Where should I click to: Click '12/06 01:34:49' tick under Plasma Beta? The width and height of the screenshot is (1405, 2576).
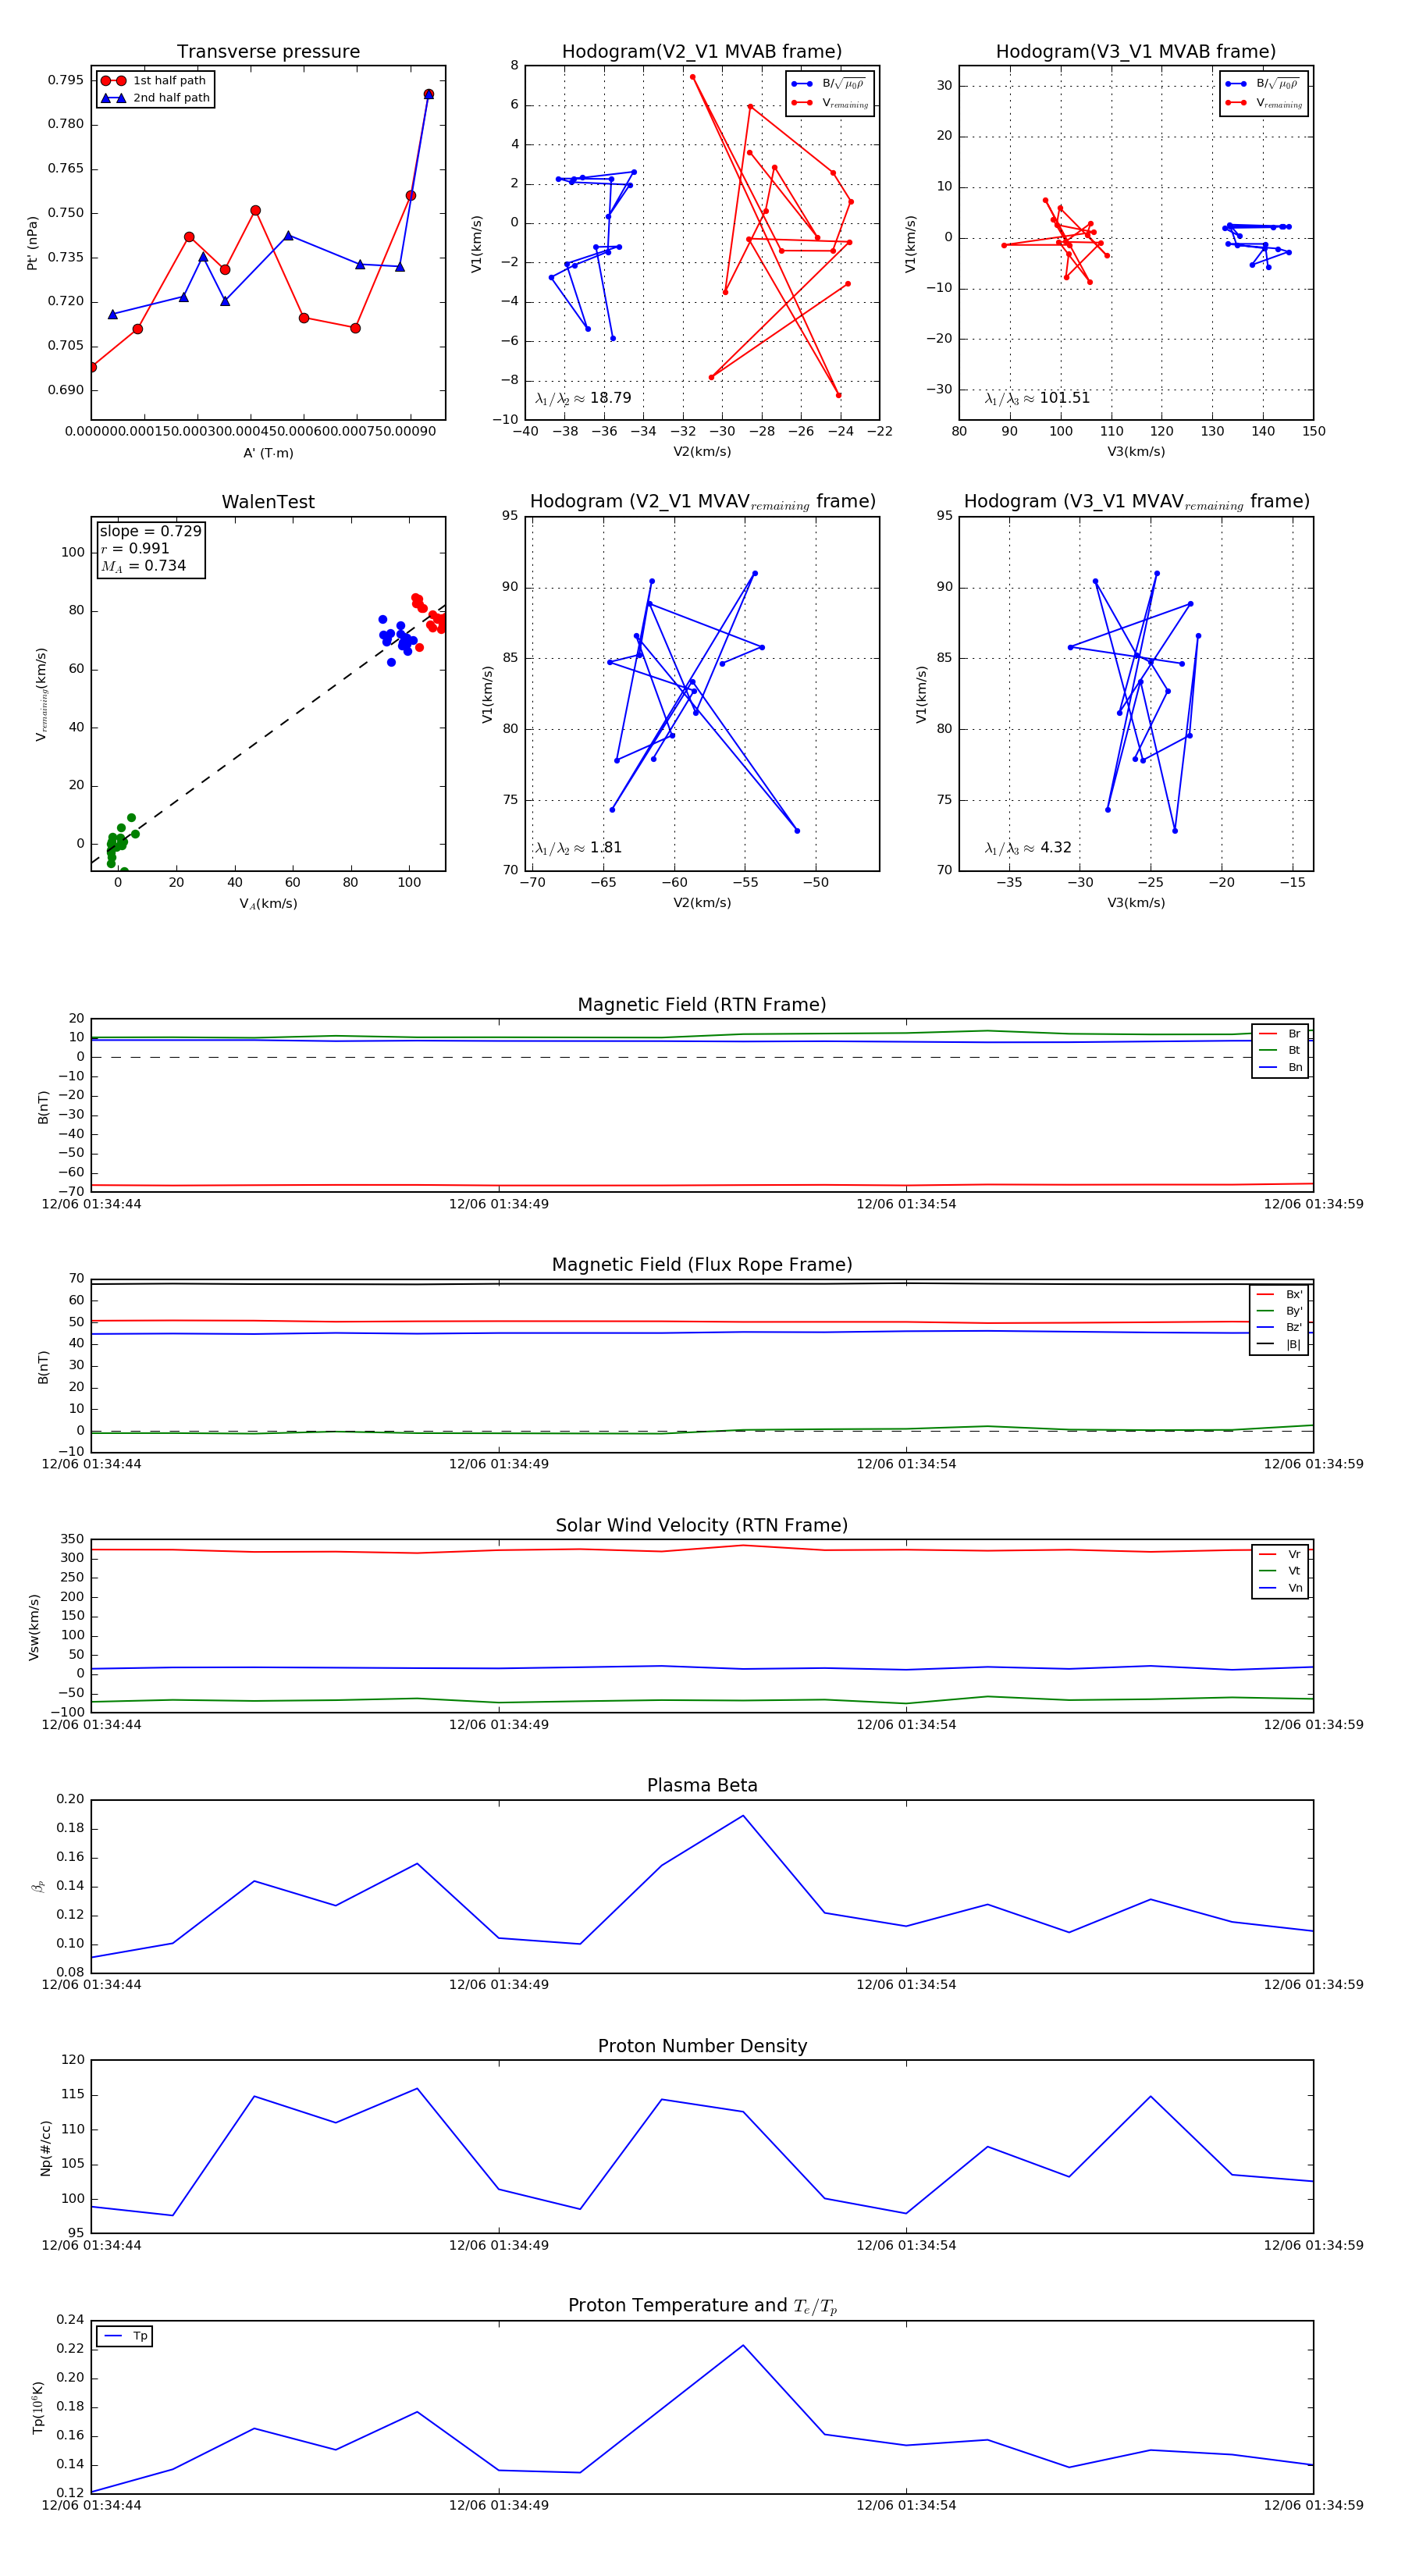point(499,1985)
